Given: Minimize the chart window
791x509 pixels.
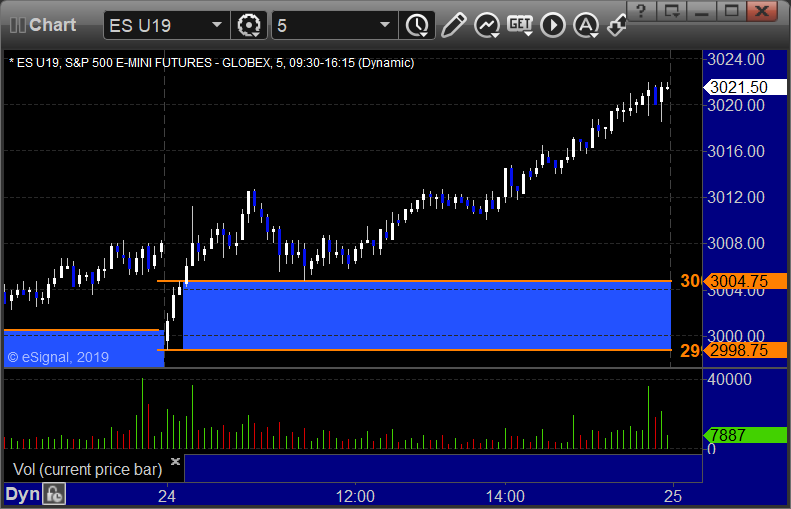Looking at the screenshot, I should click(702, 10).
